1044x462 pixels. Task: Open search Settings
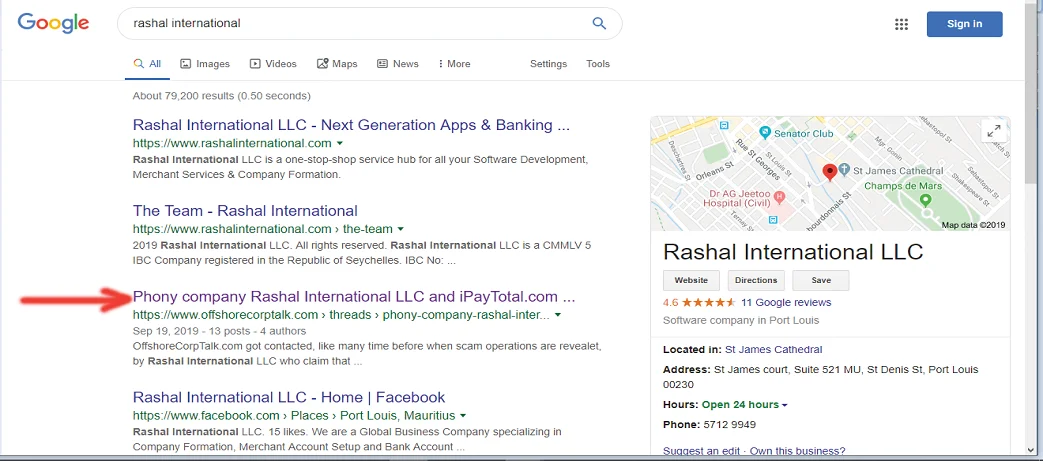click(549, 64)
